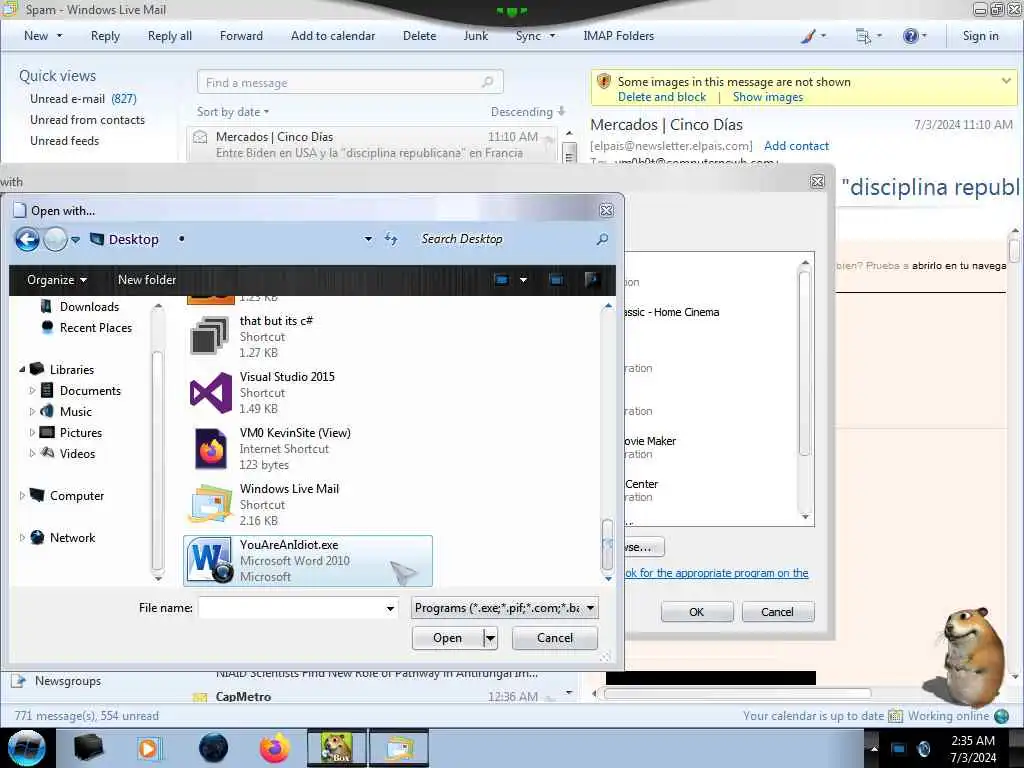Expand the Documents library node
Screen dimensions: 1024x768
32,391
